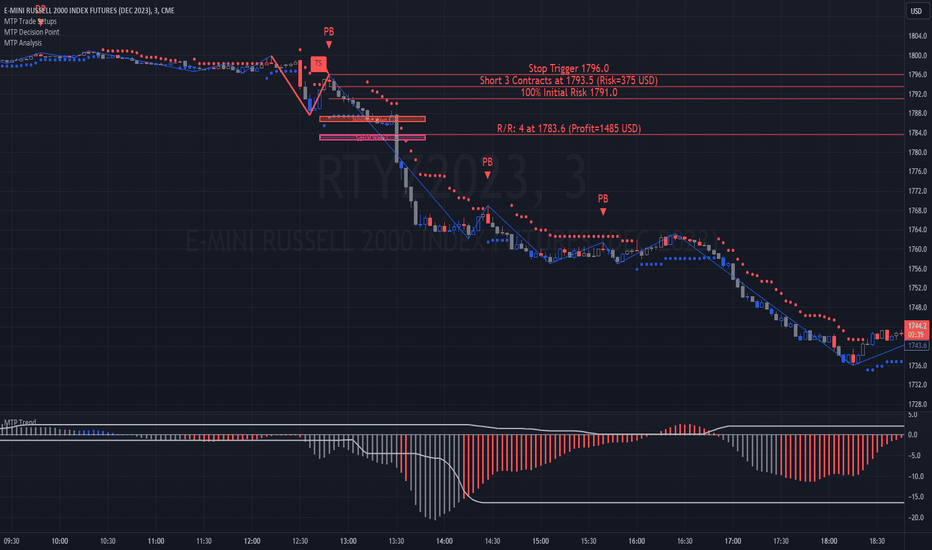Click the 16:30 time axis label
This screenshot has width=932, height=550.
tap(685, 541)
